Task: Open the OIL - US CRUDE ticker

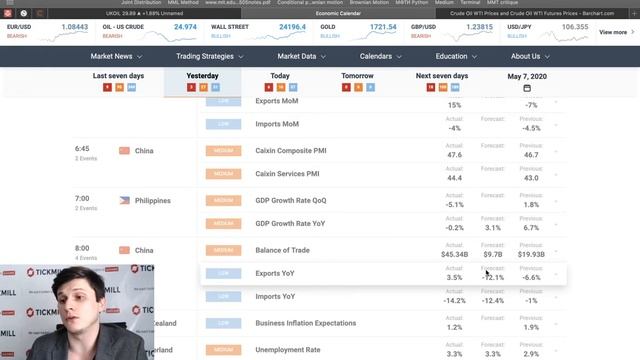Action: pos(149,32)
